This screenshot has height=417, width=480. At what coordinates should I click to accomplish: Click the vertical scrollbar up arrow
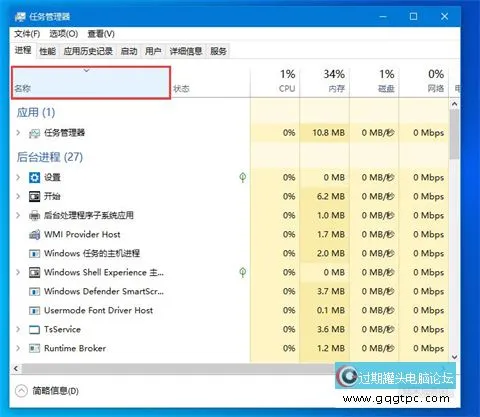pos(454,104)
